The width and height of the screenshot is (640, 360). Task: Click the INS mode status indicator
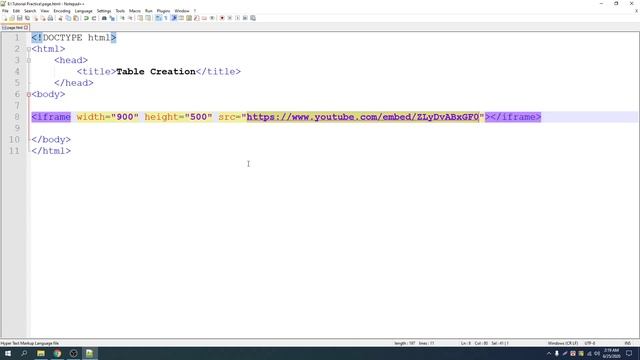pyautogui.click(x=627, y=343)
